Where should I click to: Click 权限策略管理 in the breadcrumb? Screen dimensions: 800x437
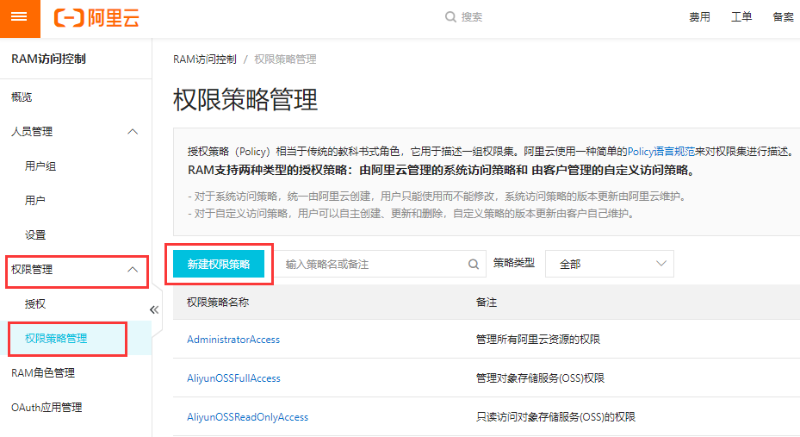[x=285, y=60]
